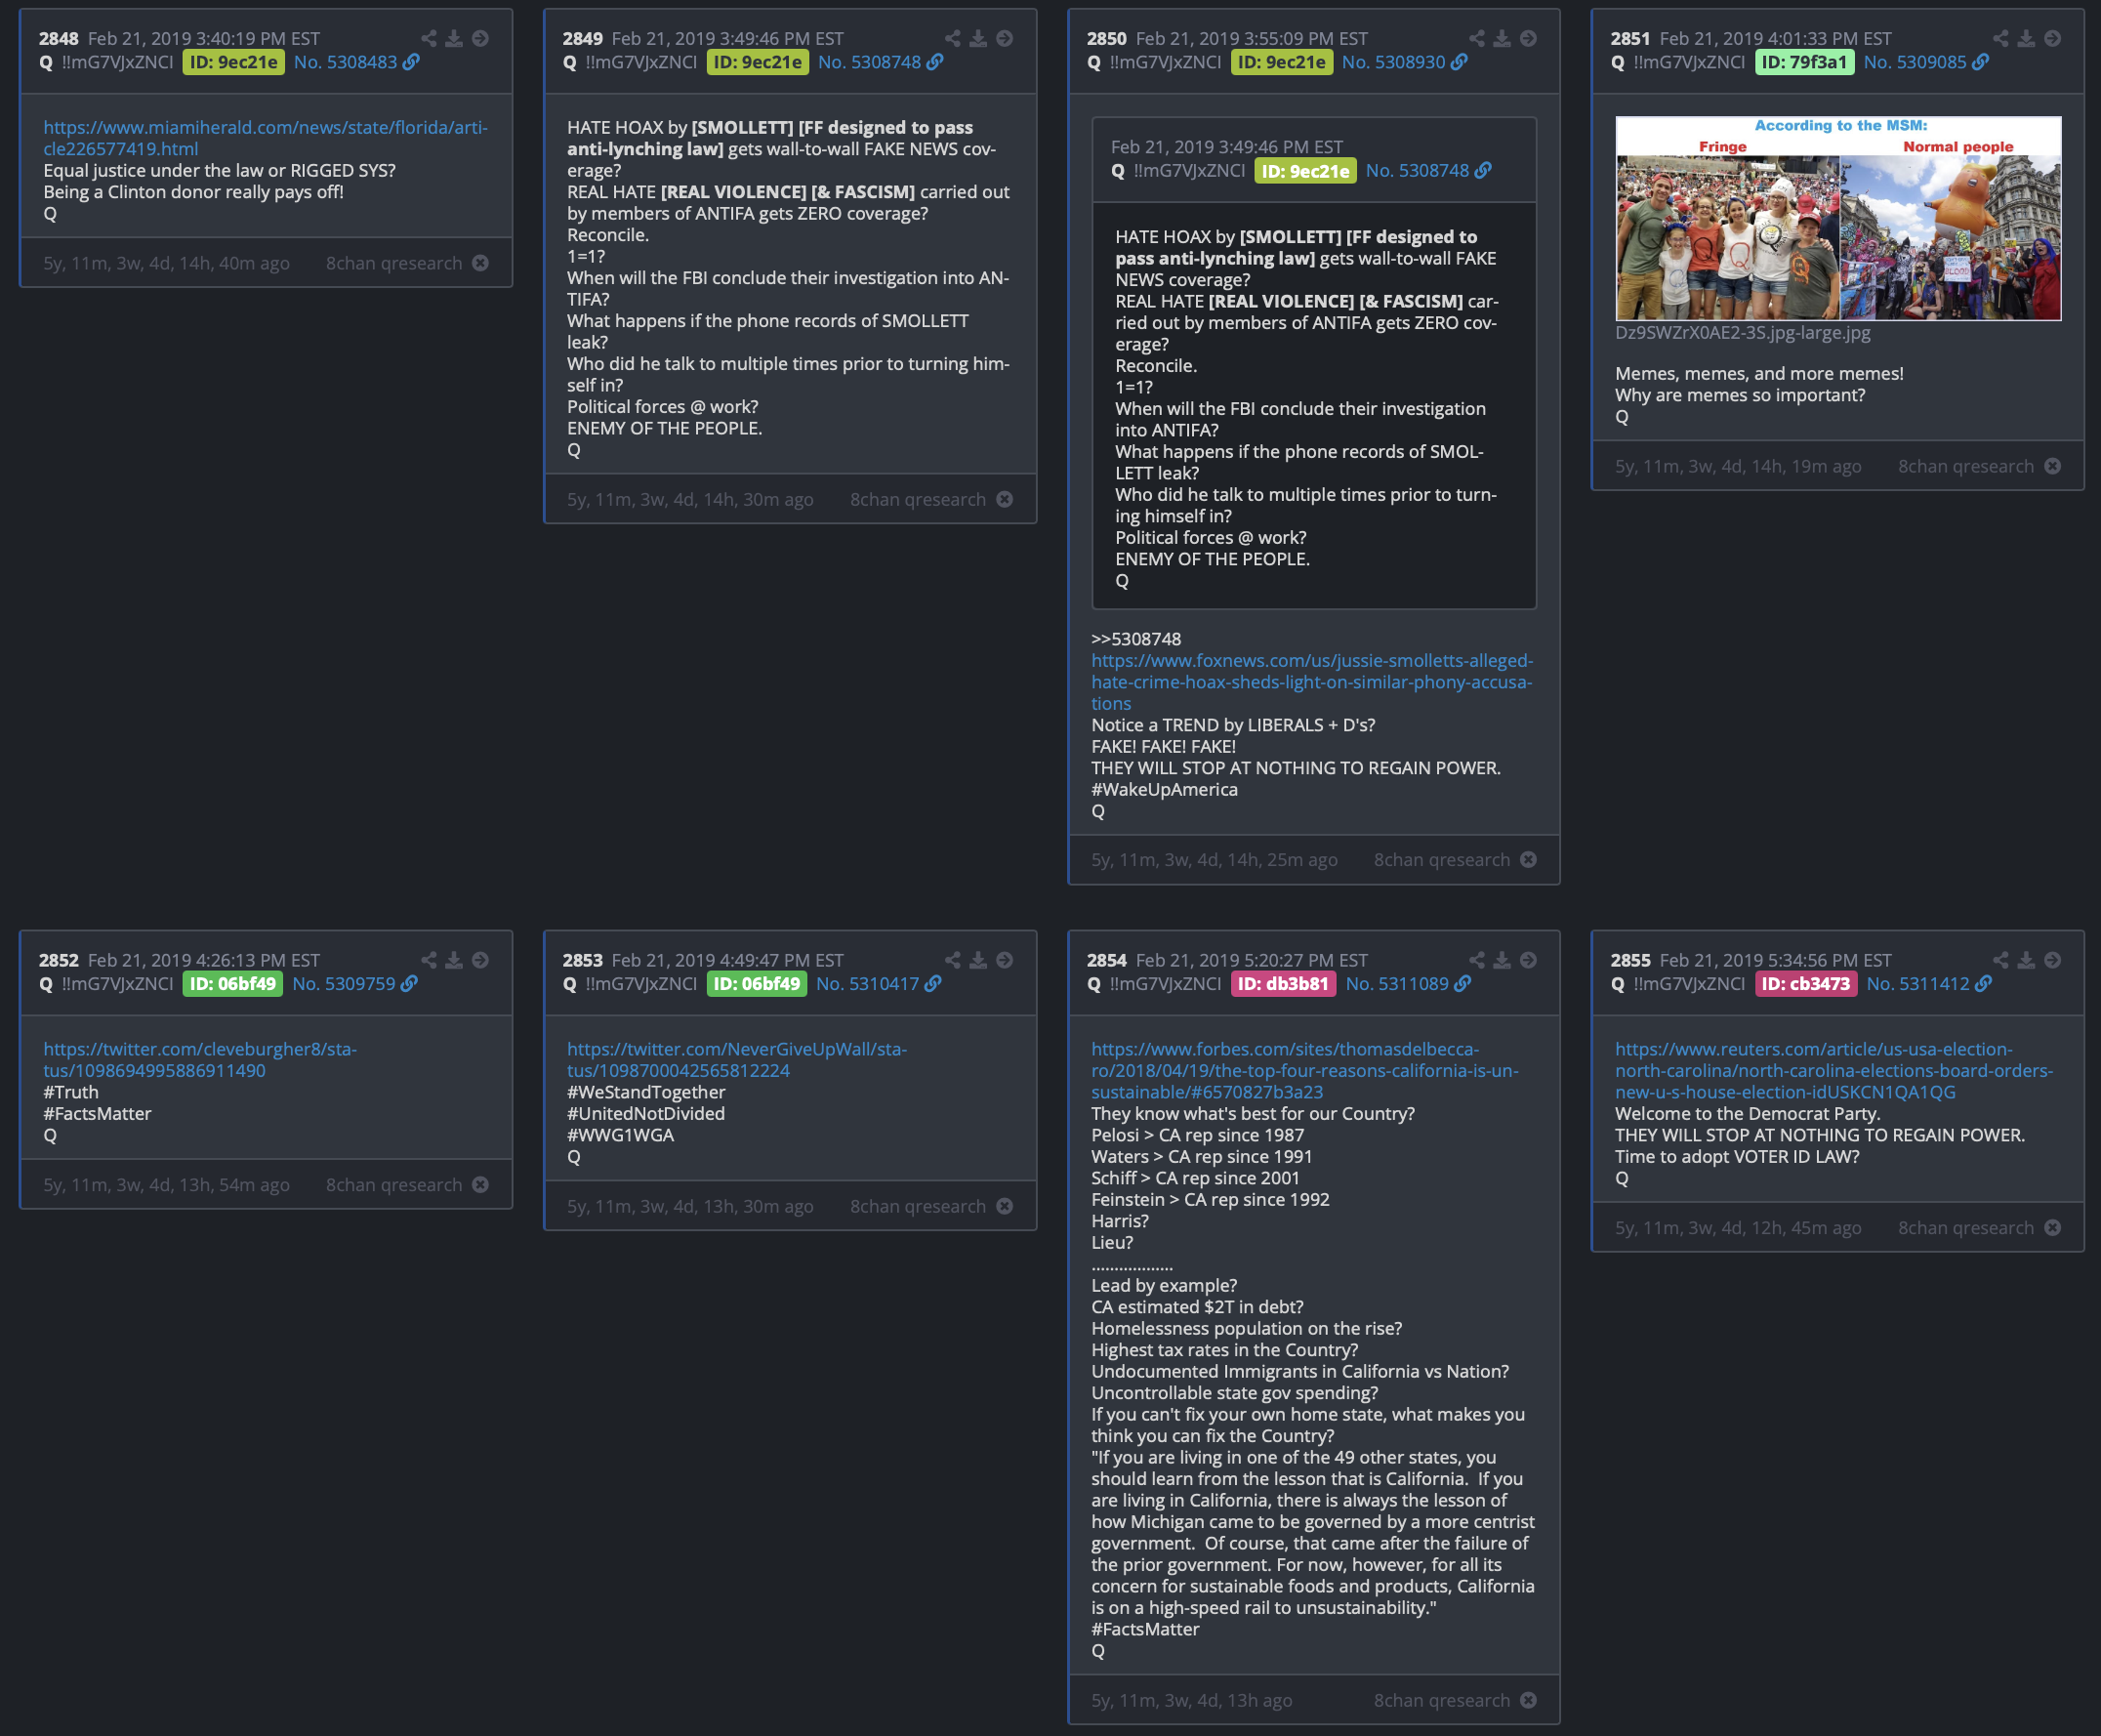Click post number No. 5308930

coord(1393,62)
